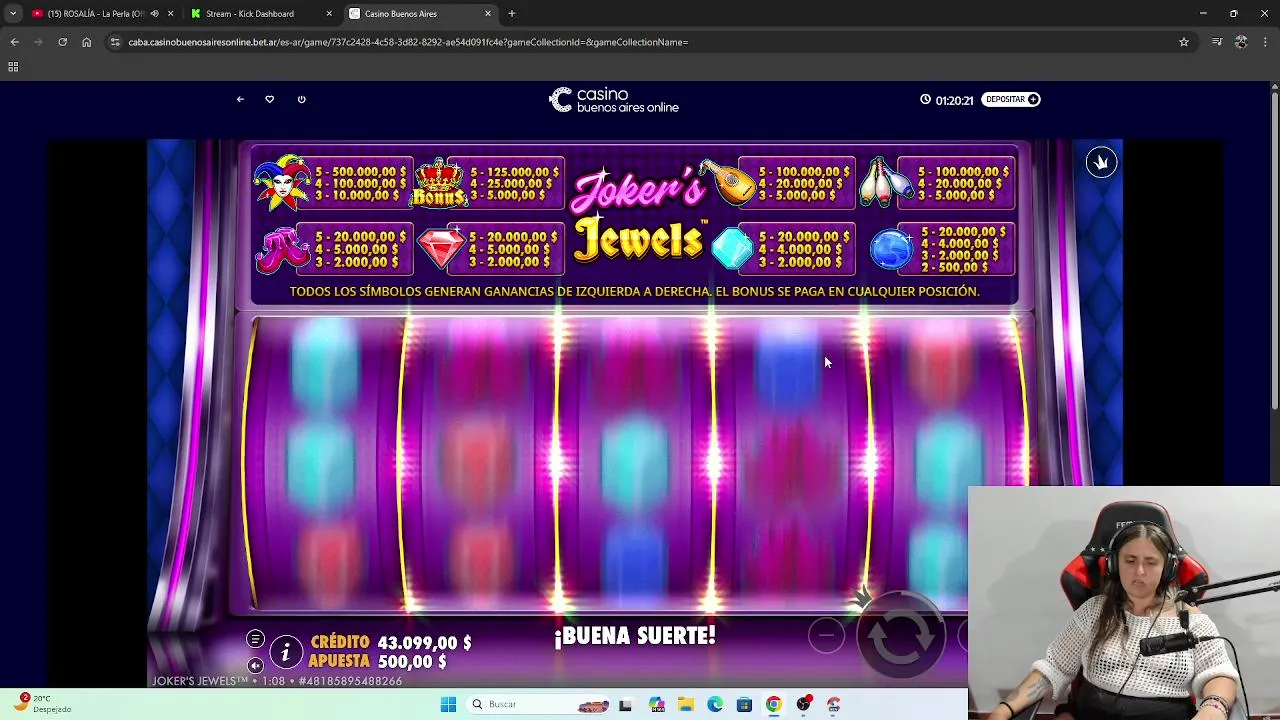This screenshot has height=720, width=1280.
Task: Mute the ROSALÍA tab audio icon
Action: [x=154, y=14]
